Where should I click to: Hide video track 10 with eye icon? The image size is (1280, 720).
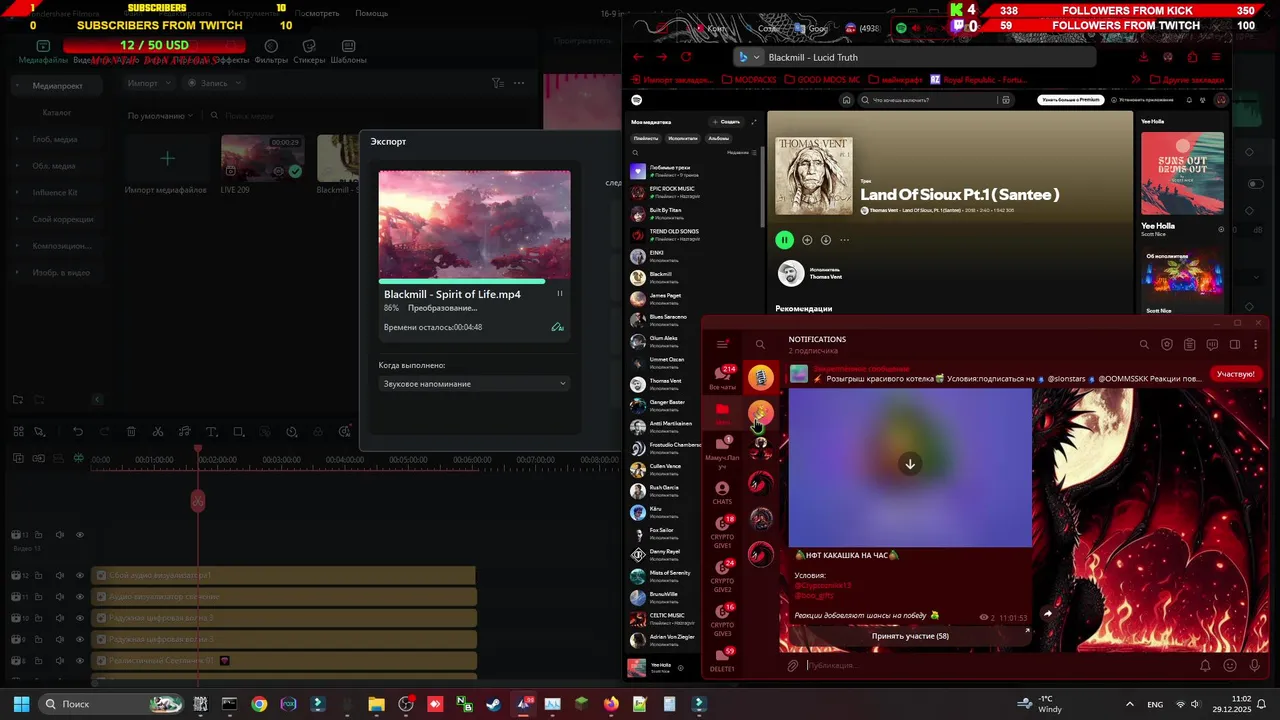click(x=79, y=618)
